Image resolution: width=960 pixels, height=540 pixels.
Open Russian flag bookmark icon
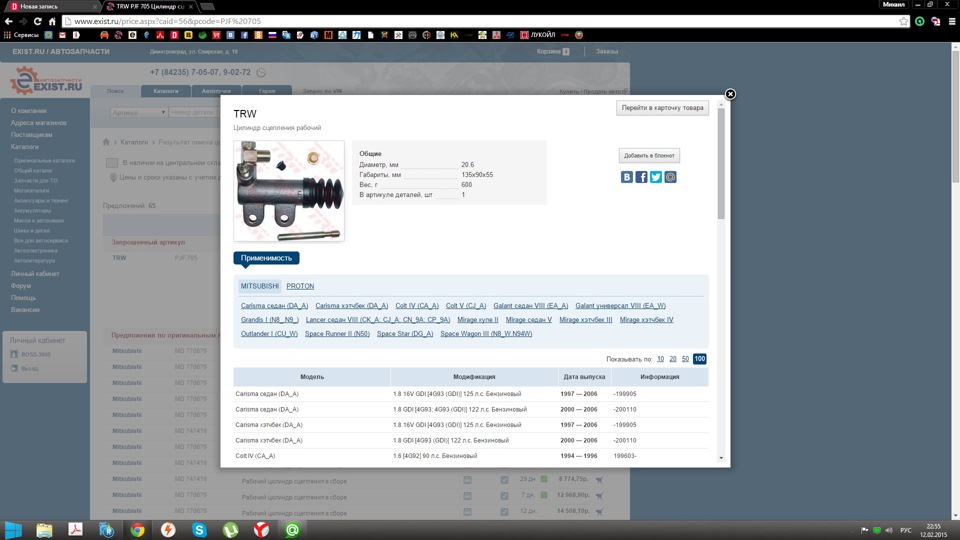coord(272,35)
